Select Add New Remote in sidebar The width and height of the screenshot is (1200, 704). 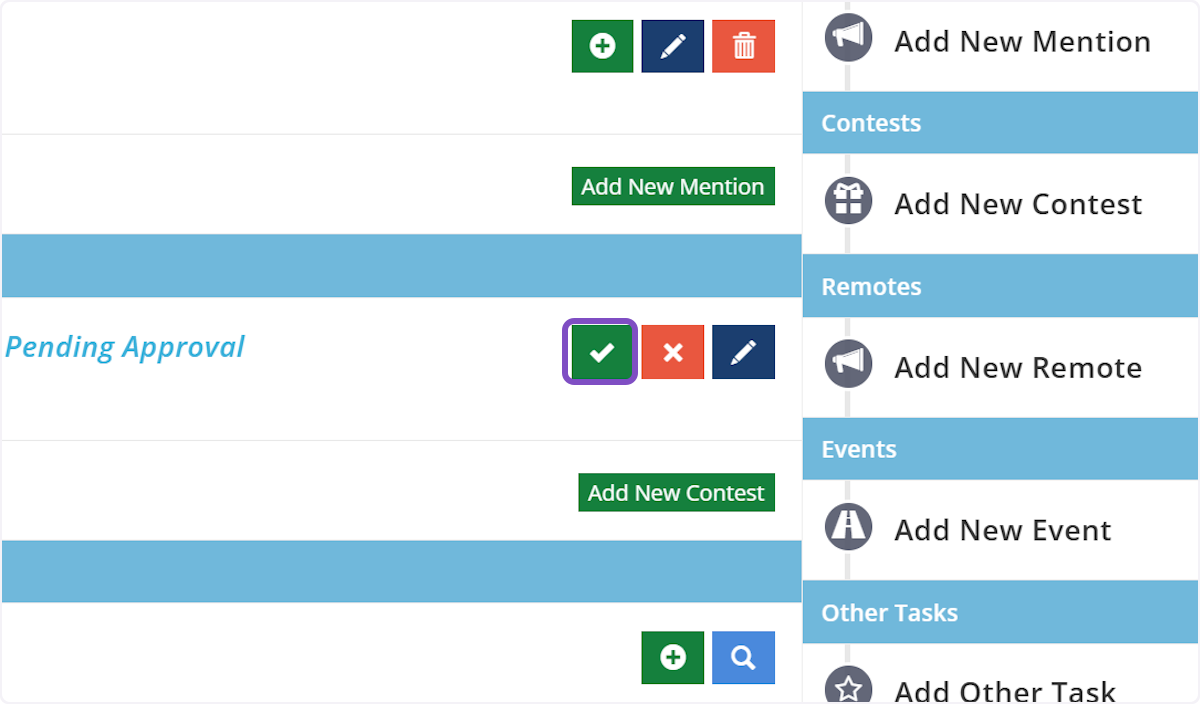coord(1018,368)
